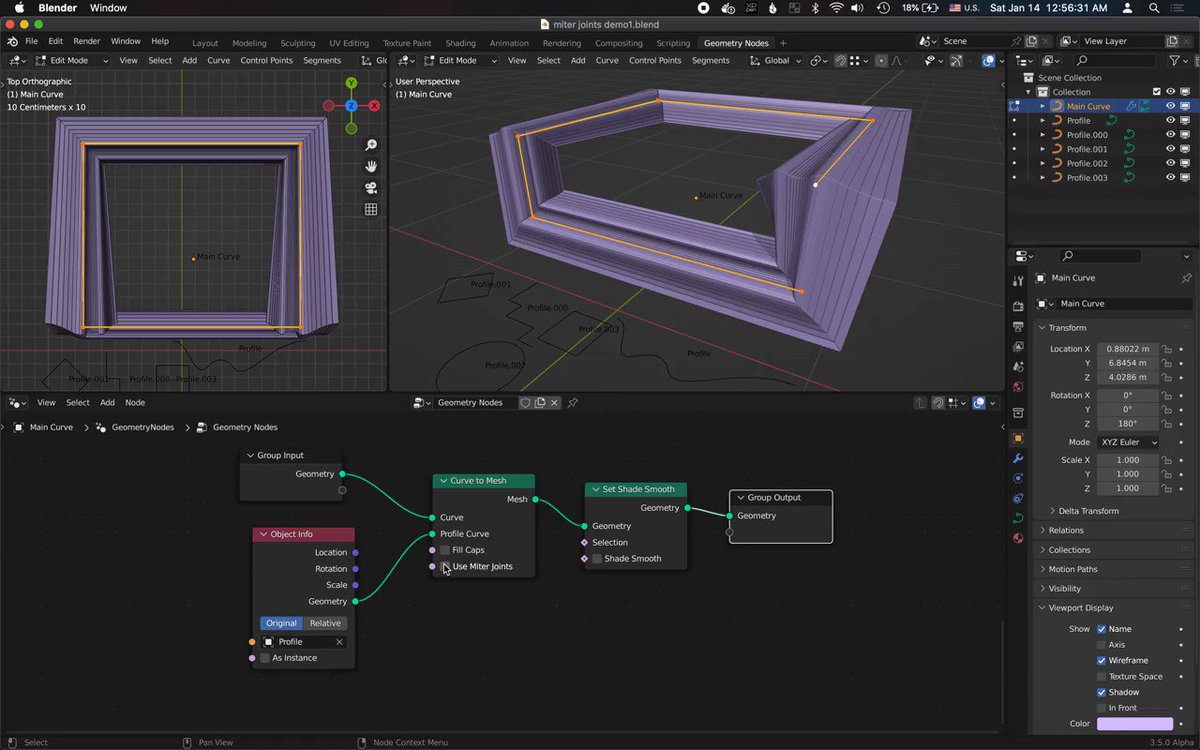Switch to the Shading workspace tab
1200x750 pixels.
(460, 43)
